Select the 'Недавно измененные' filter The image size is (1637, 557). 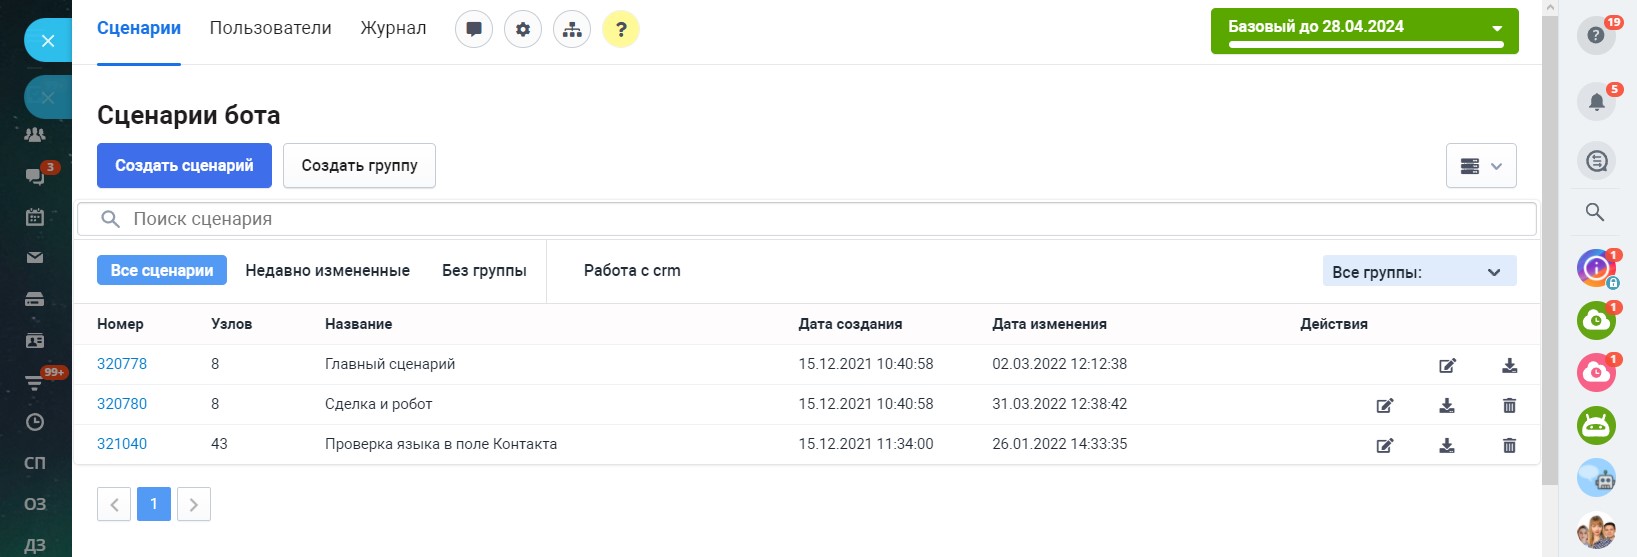(327, 271)
